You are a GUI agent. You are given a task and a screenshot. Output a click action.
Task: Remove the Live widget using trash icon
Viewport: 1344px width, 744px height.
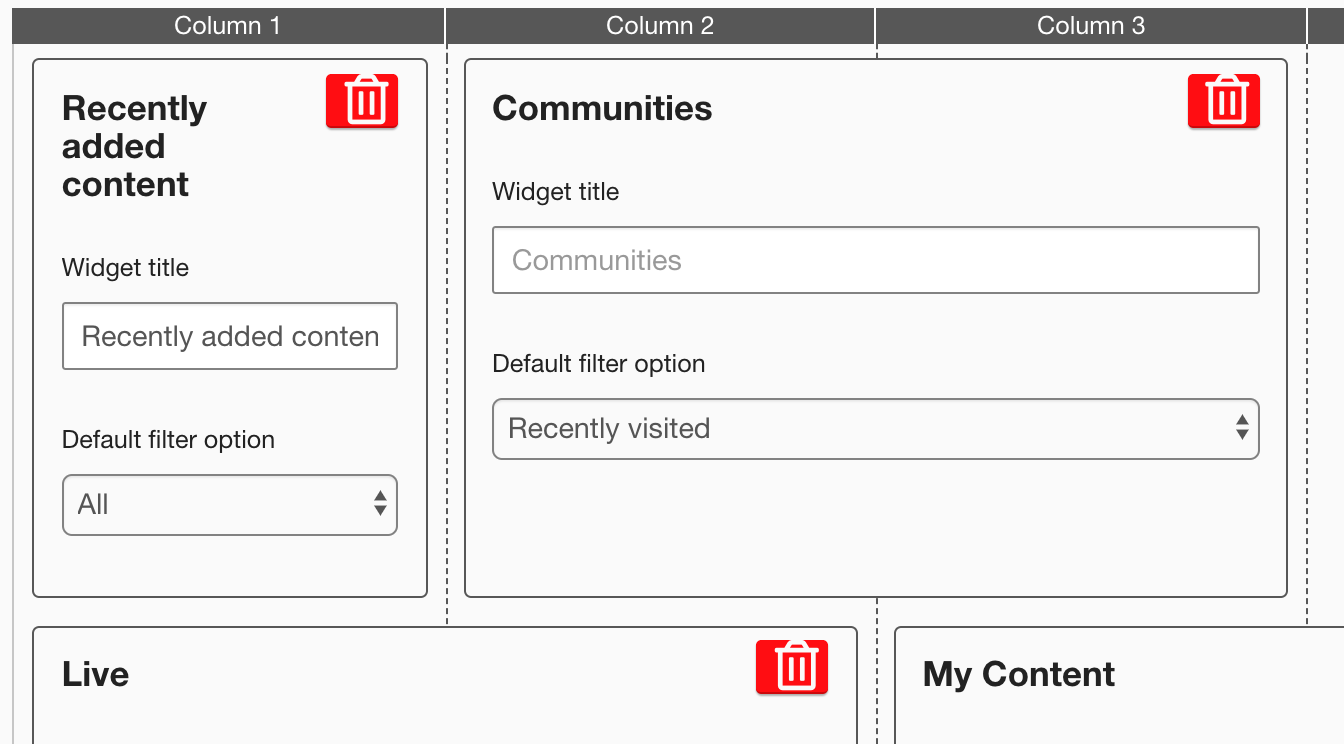[x=791, y=666]
